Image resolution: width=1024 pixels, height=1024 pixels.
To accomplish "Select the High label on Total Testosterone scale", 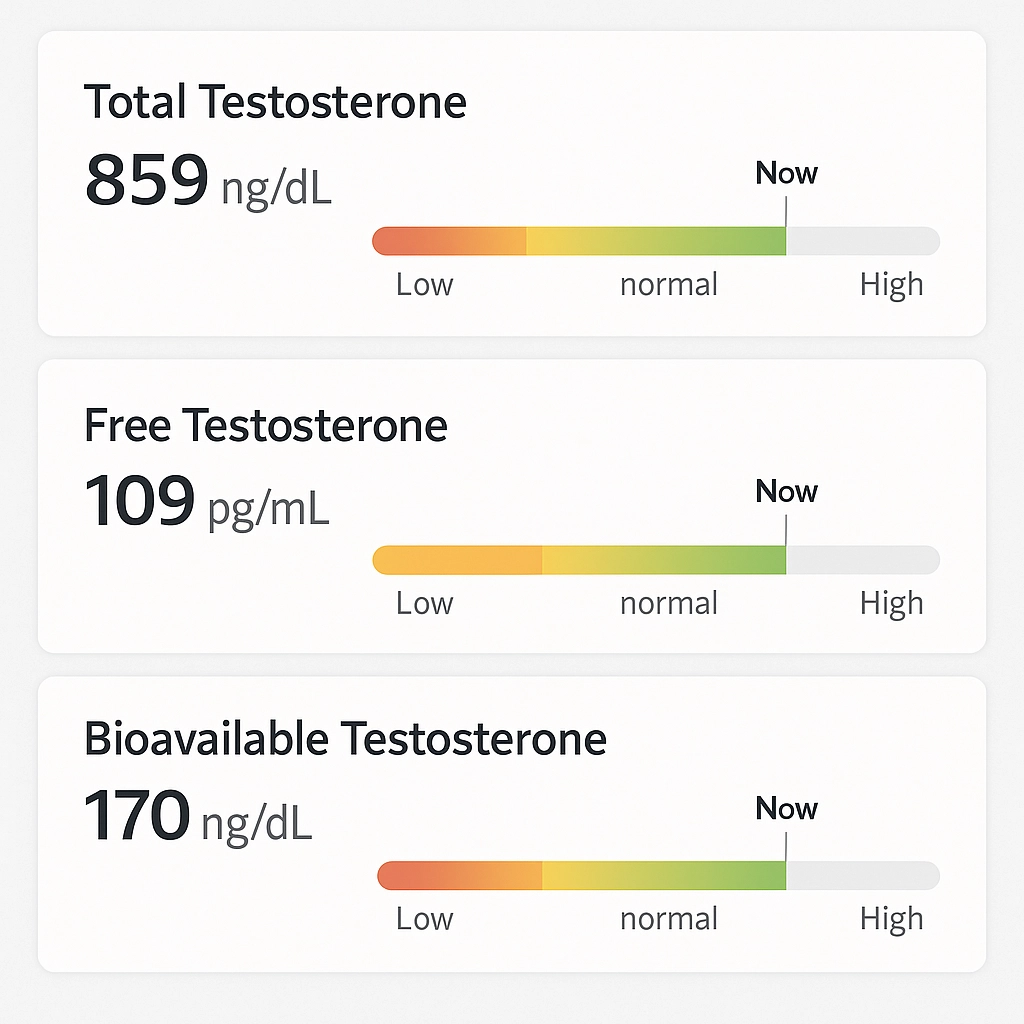I will tap(891, 284).
